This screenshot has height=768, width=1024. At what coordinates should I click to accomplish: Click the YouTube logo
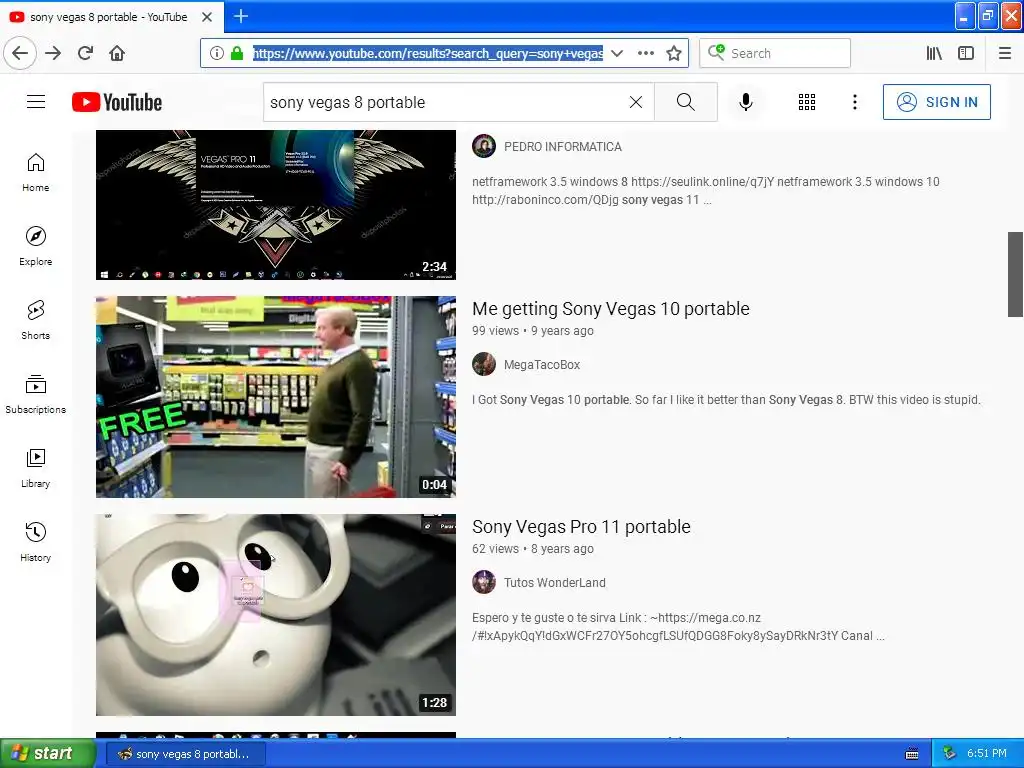click(x=117, y=102)
